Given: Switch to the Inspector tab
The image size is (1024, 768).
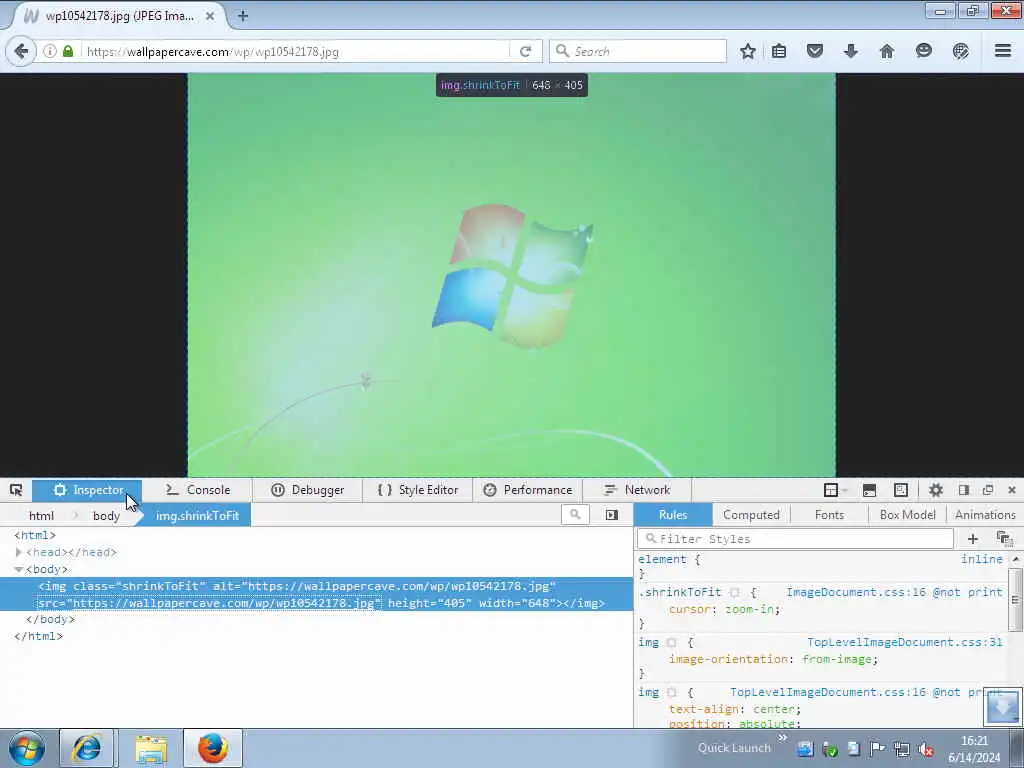Looking at the screenshot, I should [88, 490].
